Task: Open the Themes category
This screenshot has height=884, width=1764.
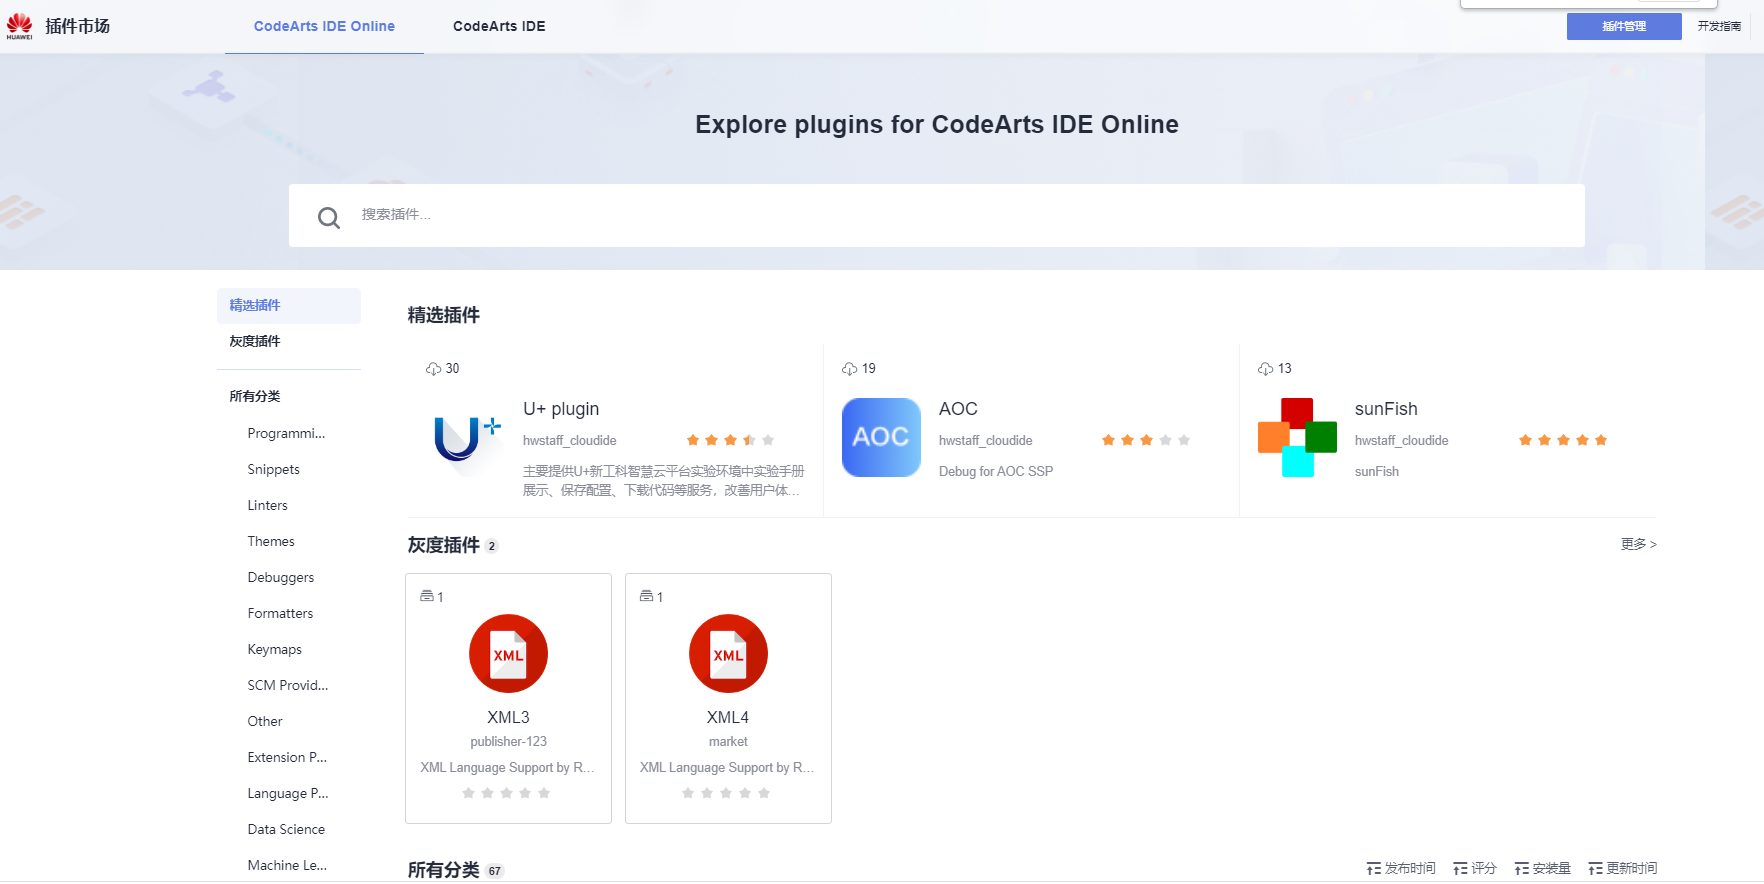Action: [x=271, y=541]
